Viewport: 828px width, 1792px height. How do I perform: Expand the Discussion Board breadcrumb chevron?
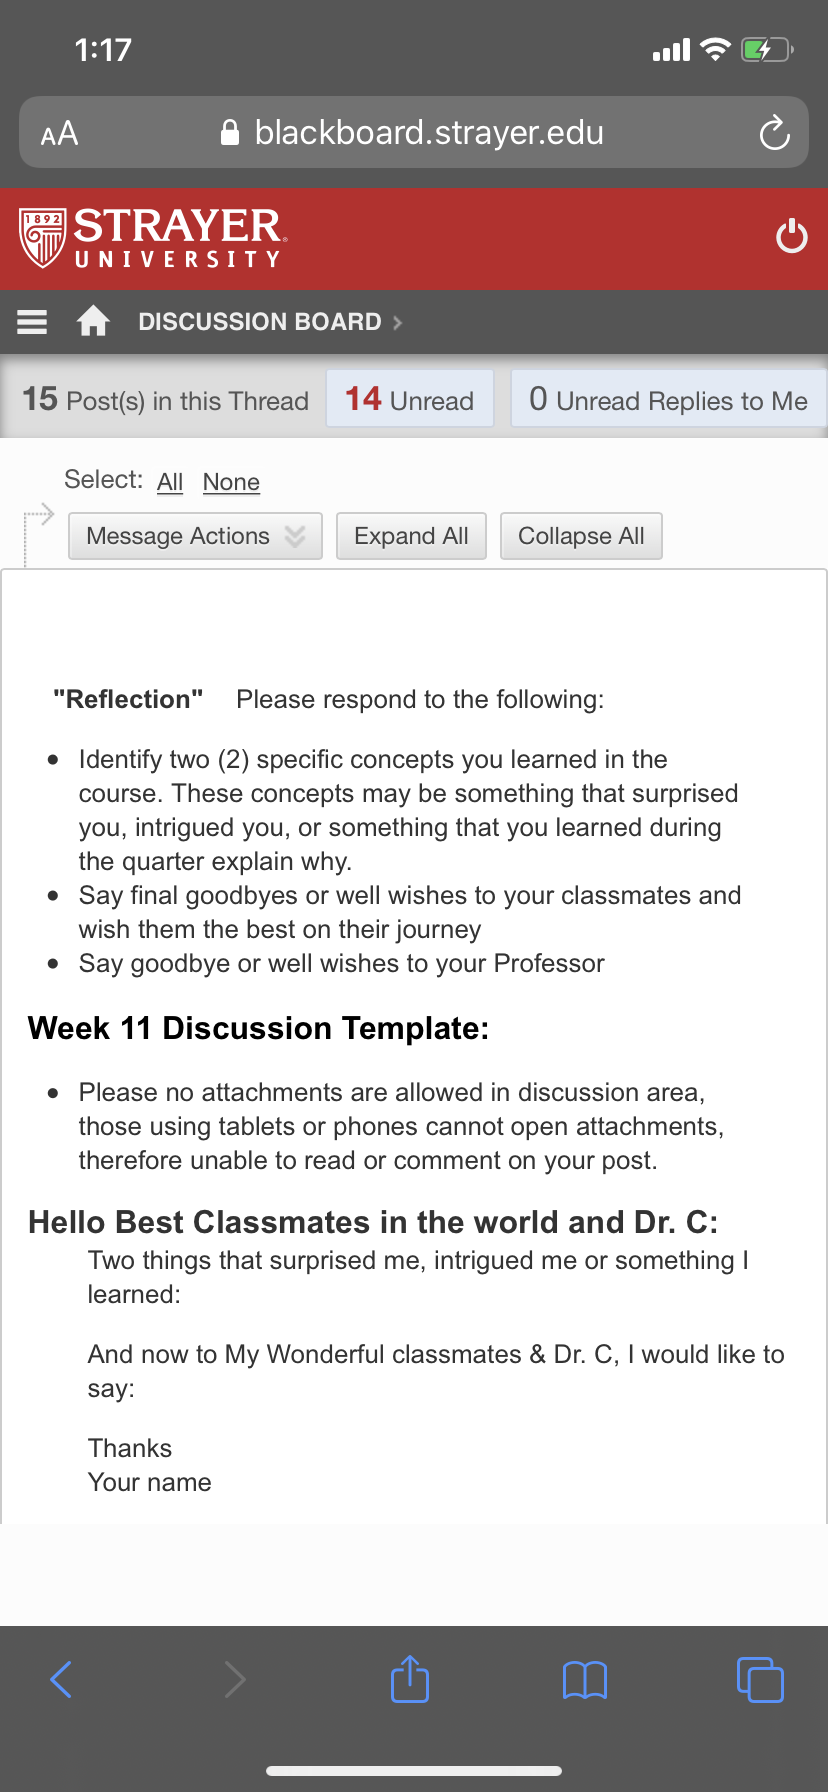[x=397, y=322]
